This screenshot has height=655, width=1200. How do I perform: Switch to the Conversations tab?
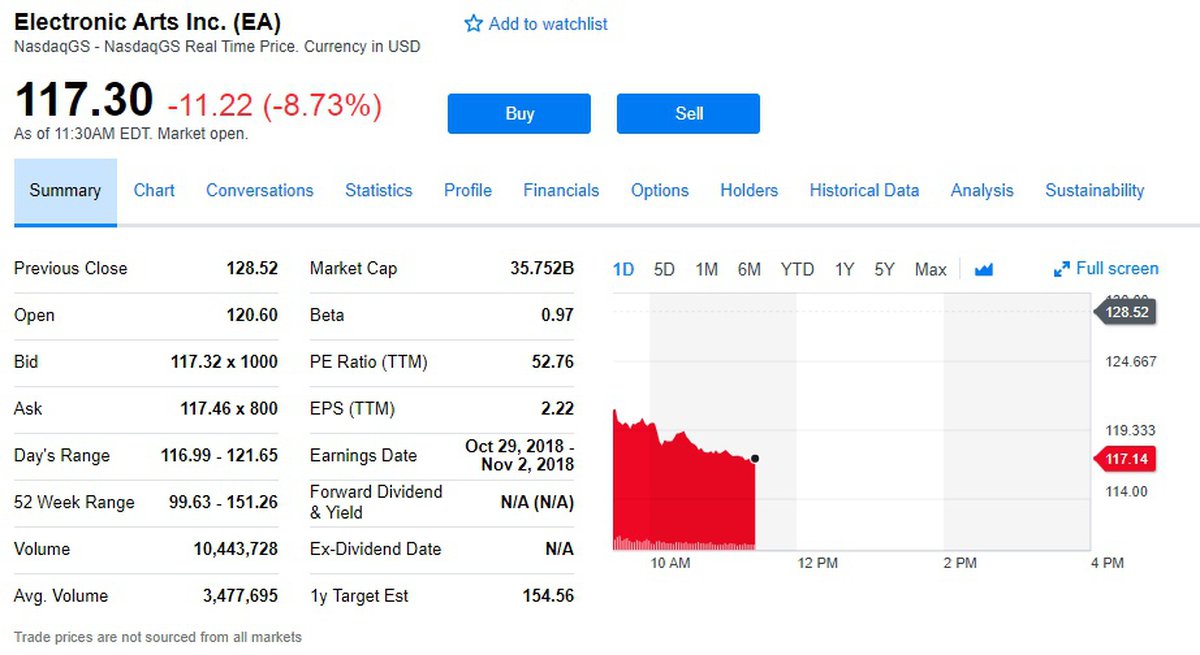[259, 190]
